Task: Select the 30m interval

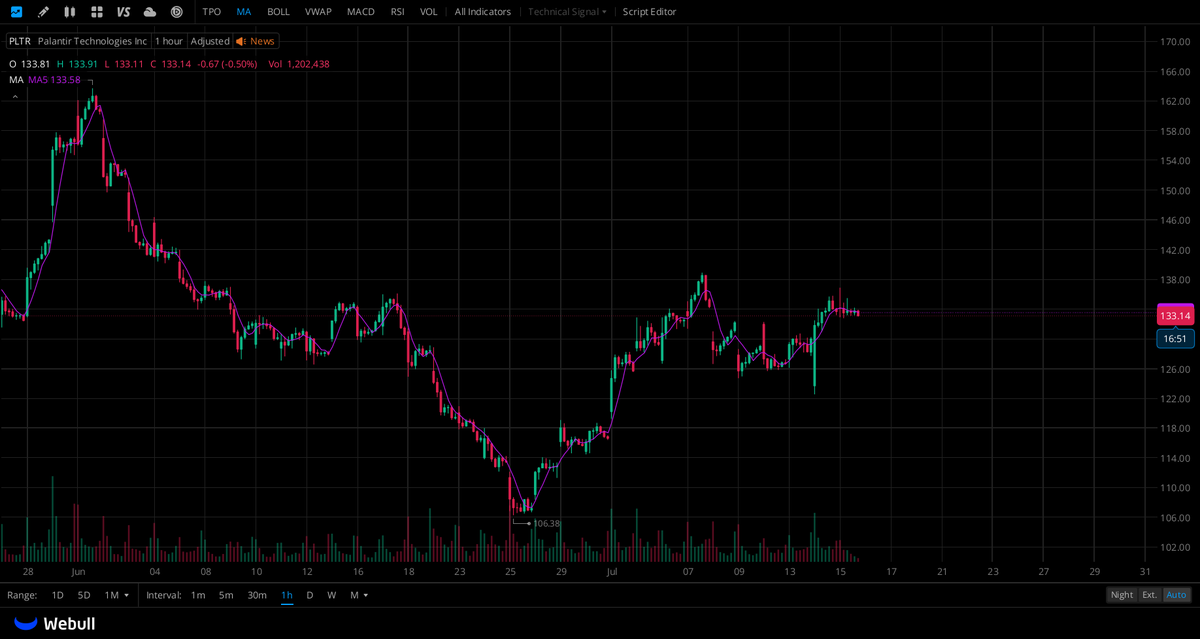Action: tap(257, 595)
